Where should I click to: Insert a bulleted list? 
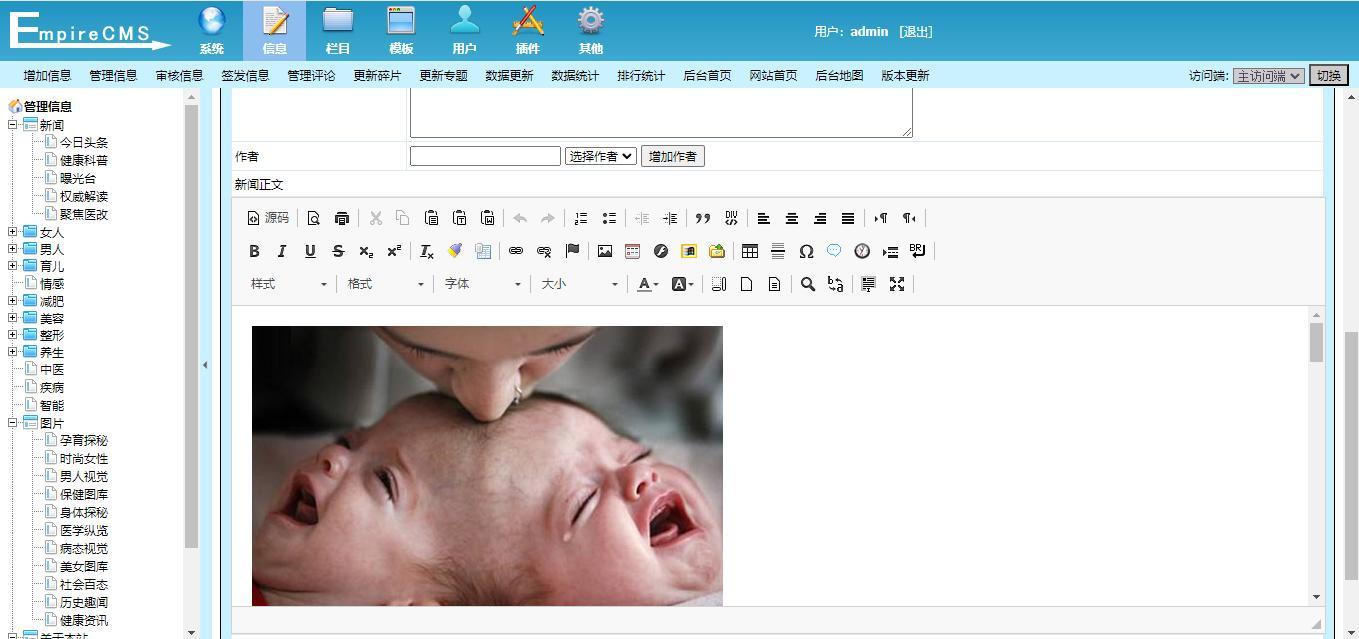pyautogui.click(x=608, y=218)
